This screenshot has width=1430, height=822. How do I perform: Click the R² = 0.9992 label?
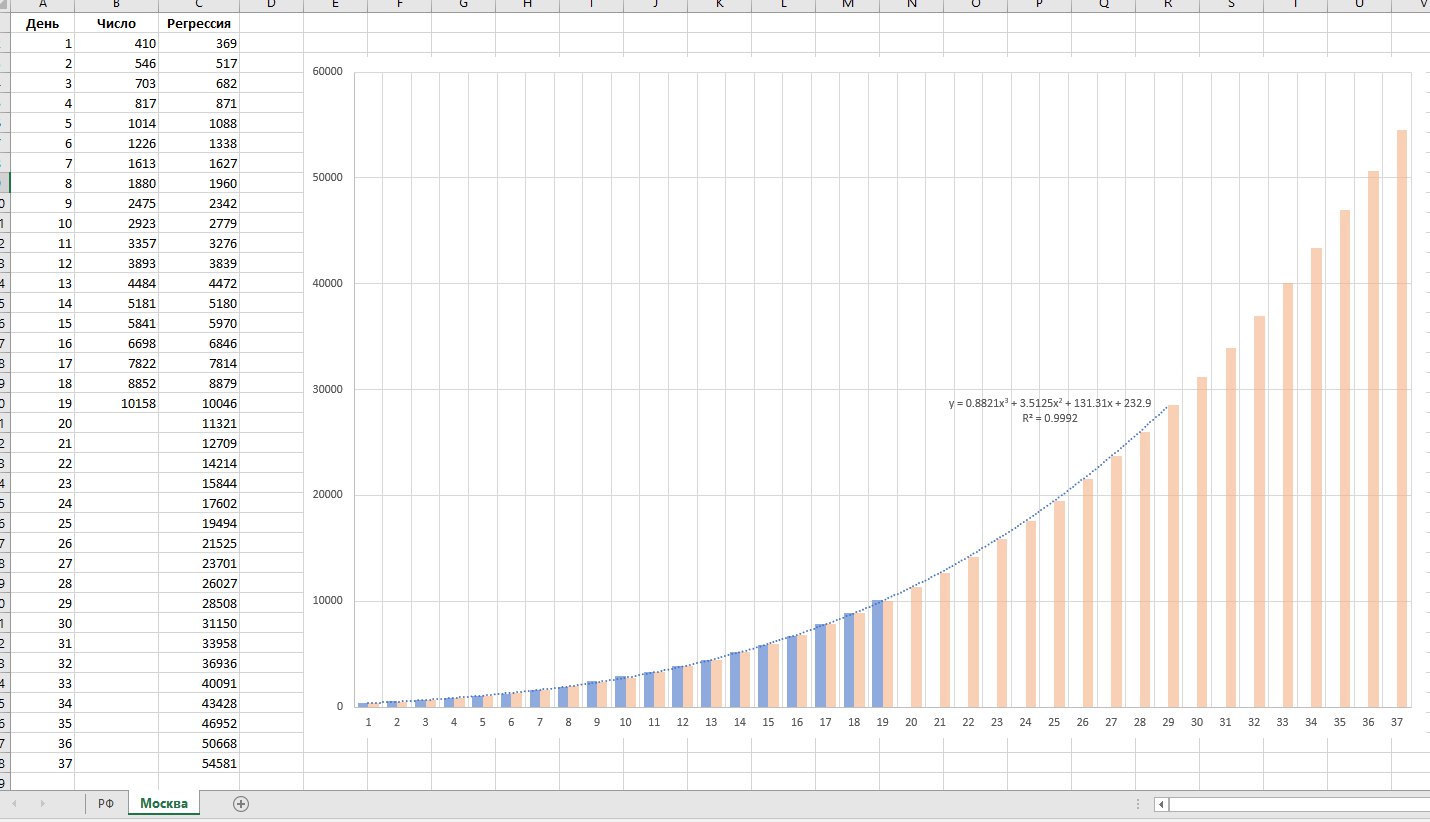point(1050,419)
